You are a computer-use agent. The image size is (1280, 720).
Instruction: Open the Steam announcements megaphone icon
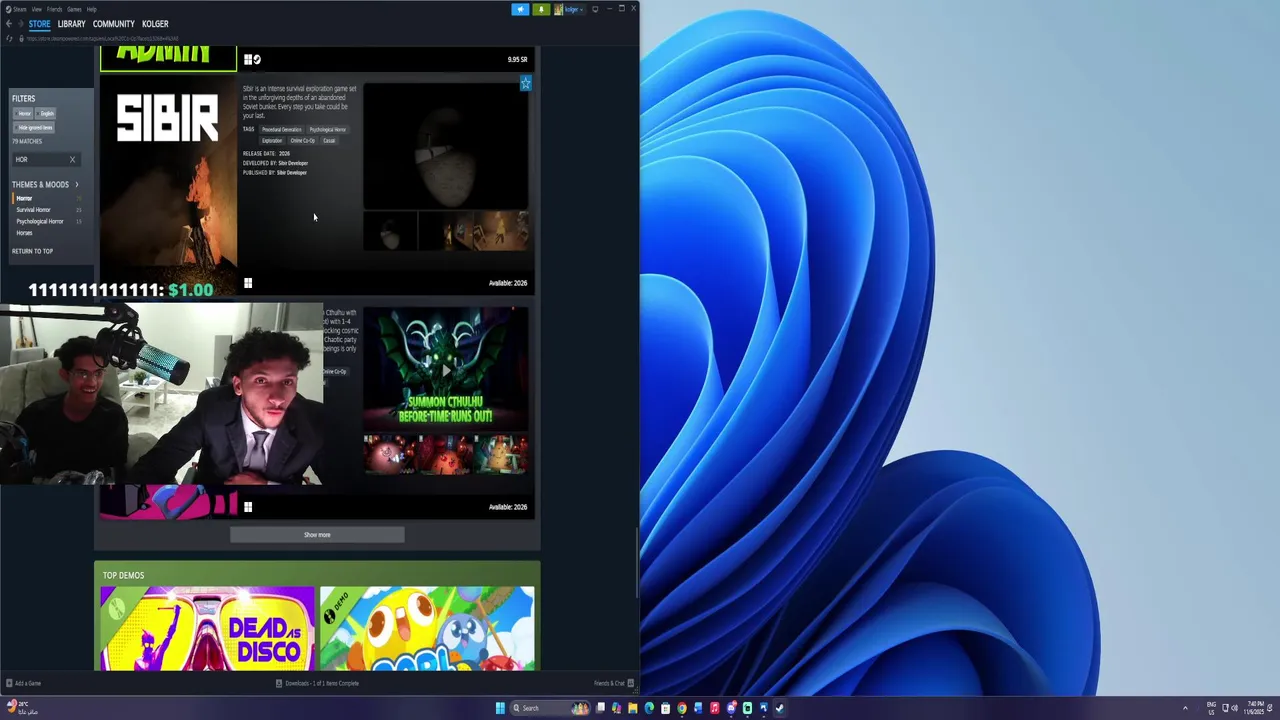(520, 9)
